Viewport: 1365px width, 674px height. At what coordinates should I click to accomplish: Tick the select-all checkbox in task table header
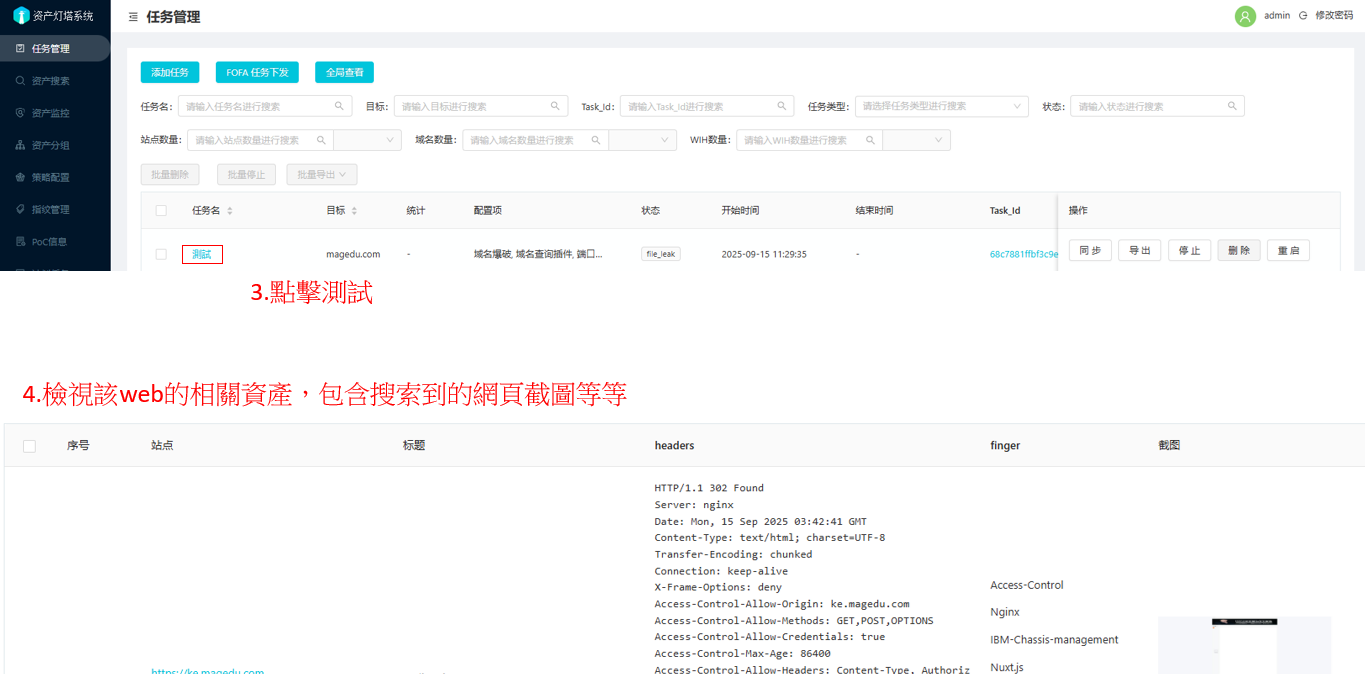(x=161, y=211)
